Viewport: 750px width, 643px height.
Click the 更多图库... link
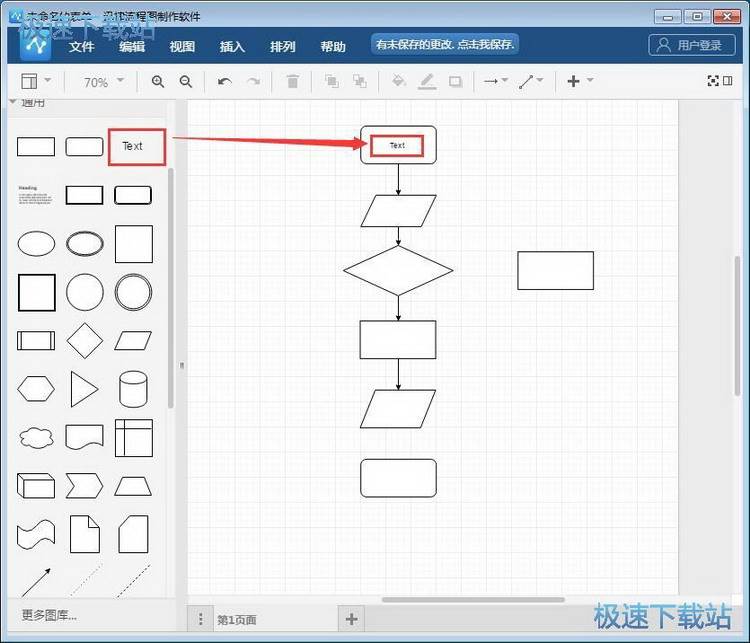coord(49,615)
